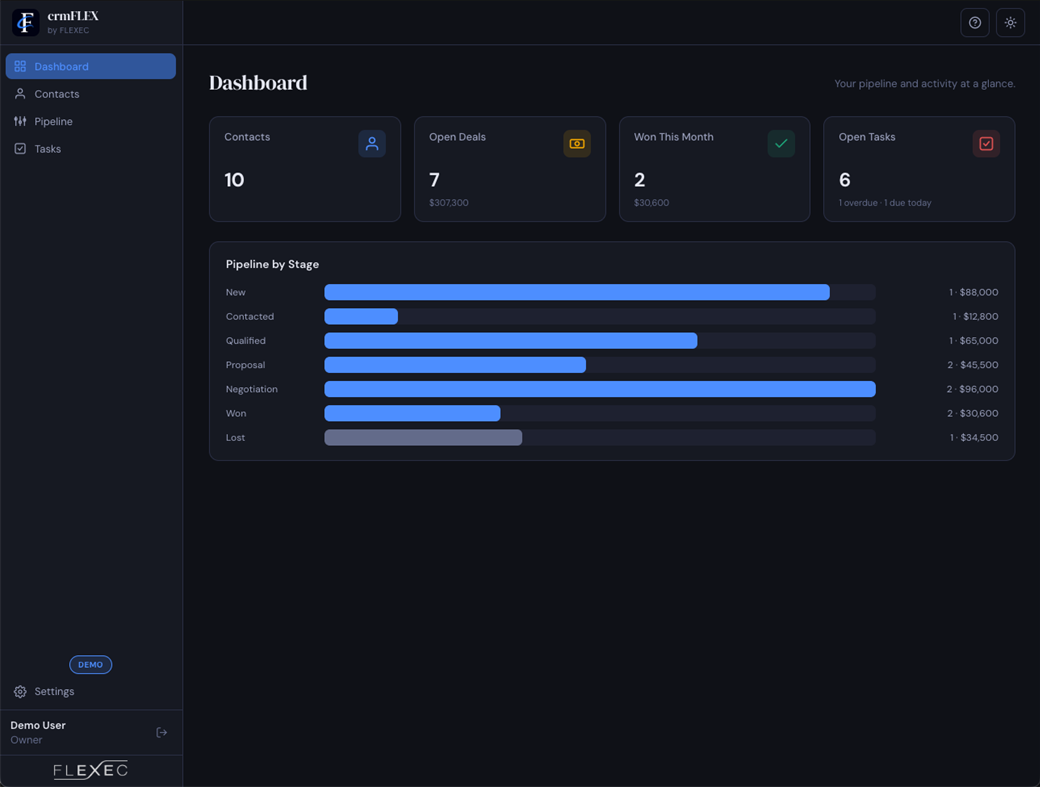Image resolution: width=1040 pixels, height=787 pixels.
Task: Open the Tasks menu item
Action: coord(91,149)
